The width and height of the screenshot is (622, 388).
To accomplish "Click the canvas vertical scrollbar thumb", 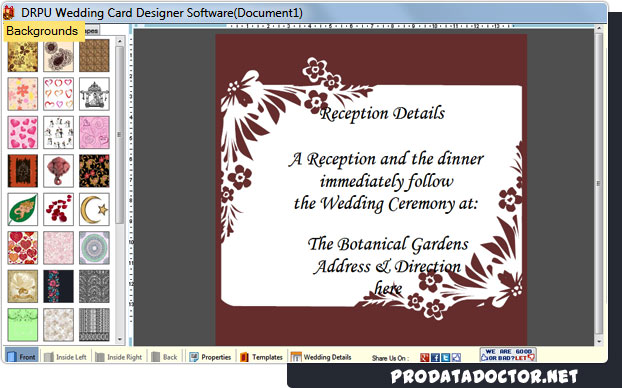I will pyautogui.click(x=599, y=183).
